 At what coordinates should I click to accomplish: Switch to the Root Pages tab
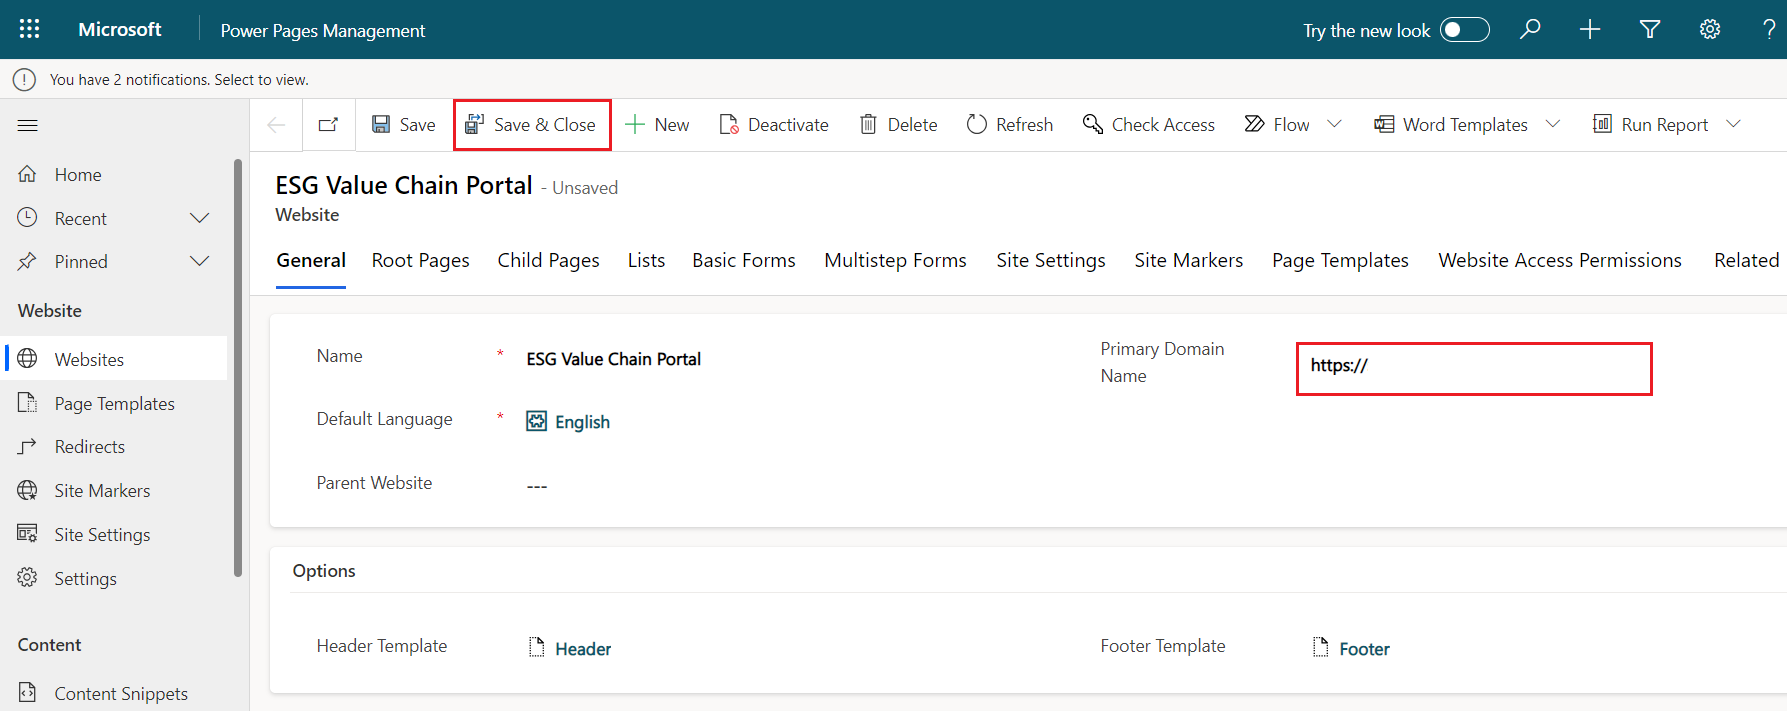[420, 260]
